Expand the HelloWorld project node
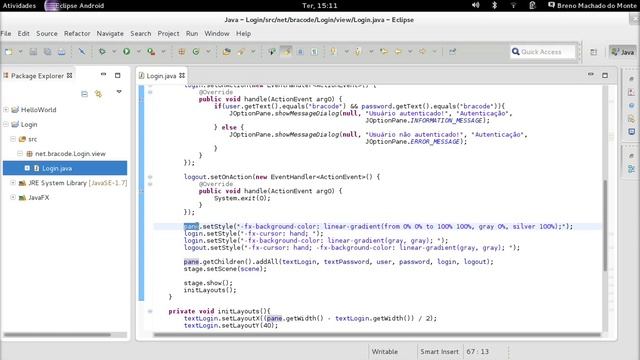Viewport: 640px width, 360px height. pos(6,109)
